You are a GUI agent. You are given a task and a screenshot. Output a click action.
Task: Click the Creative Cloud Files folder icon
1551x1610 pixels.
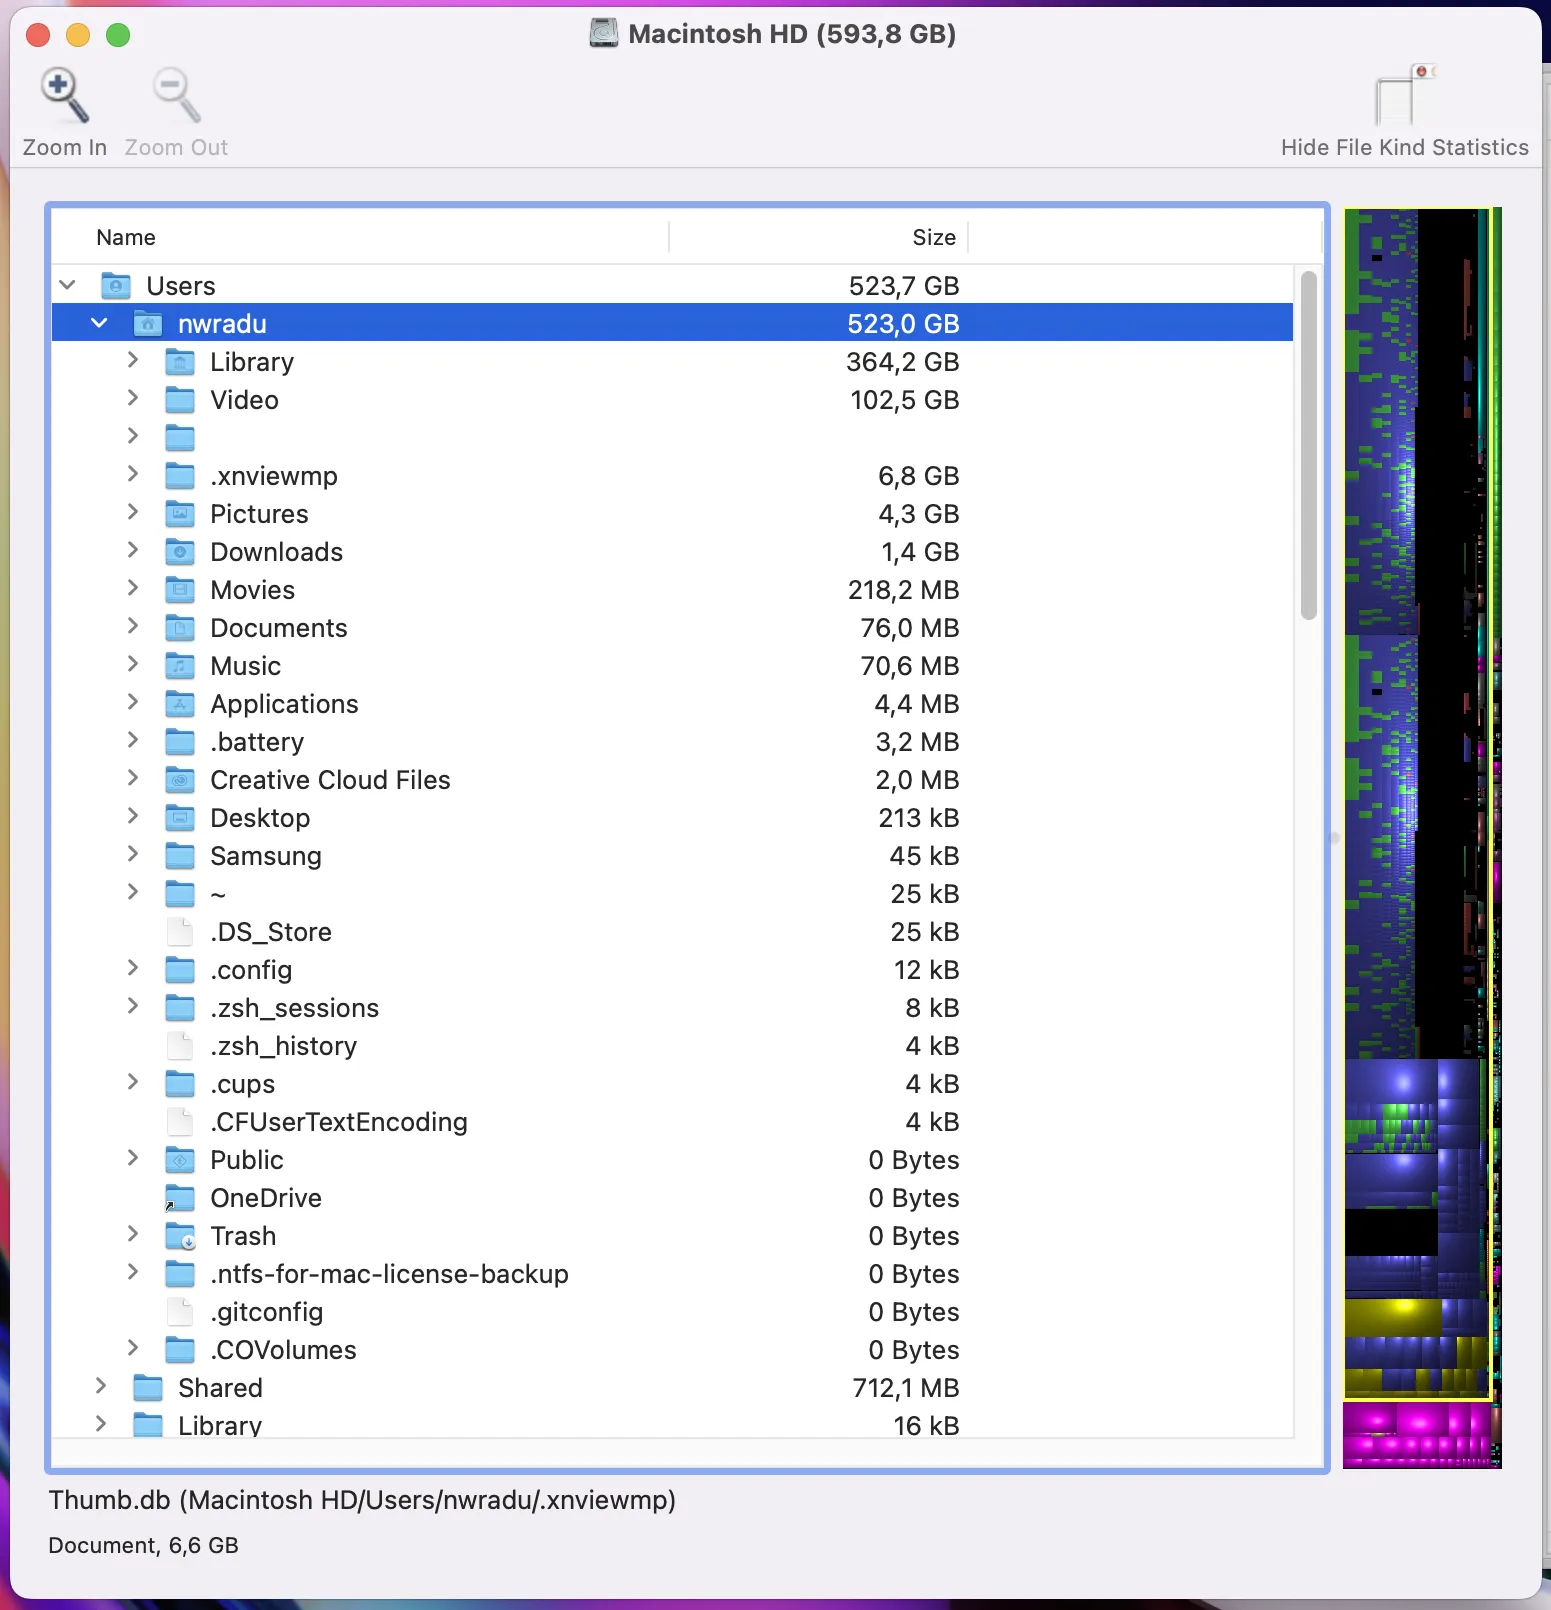pos(180,780)
